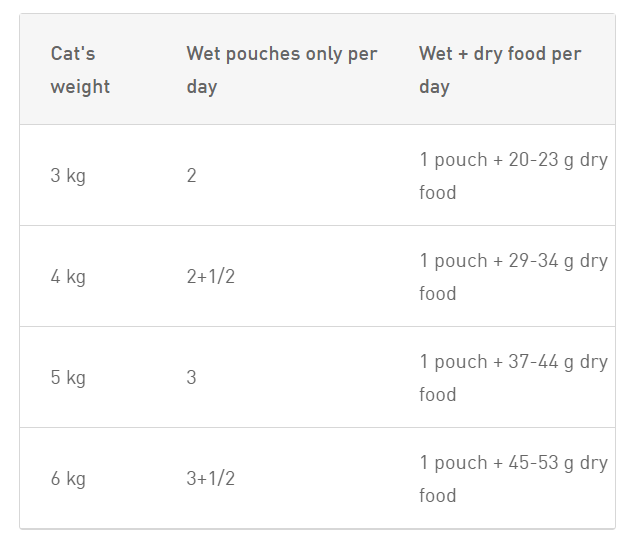Click the "Cat's weight" column header
637x548 pixels.
[80, 70]
